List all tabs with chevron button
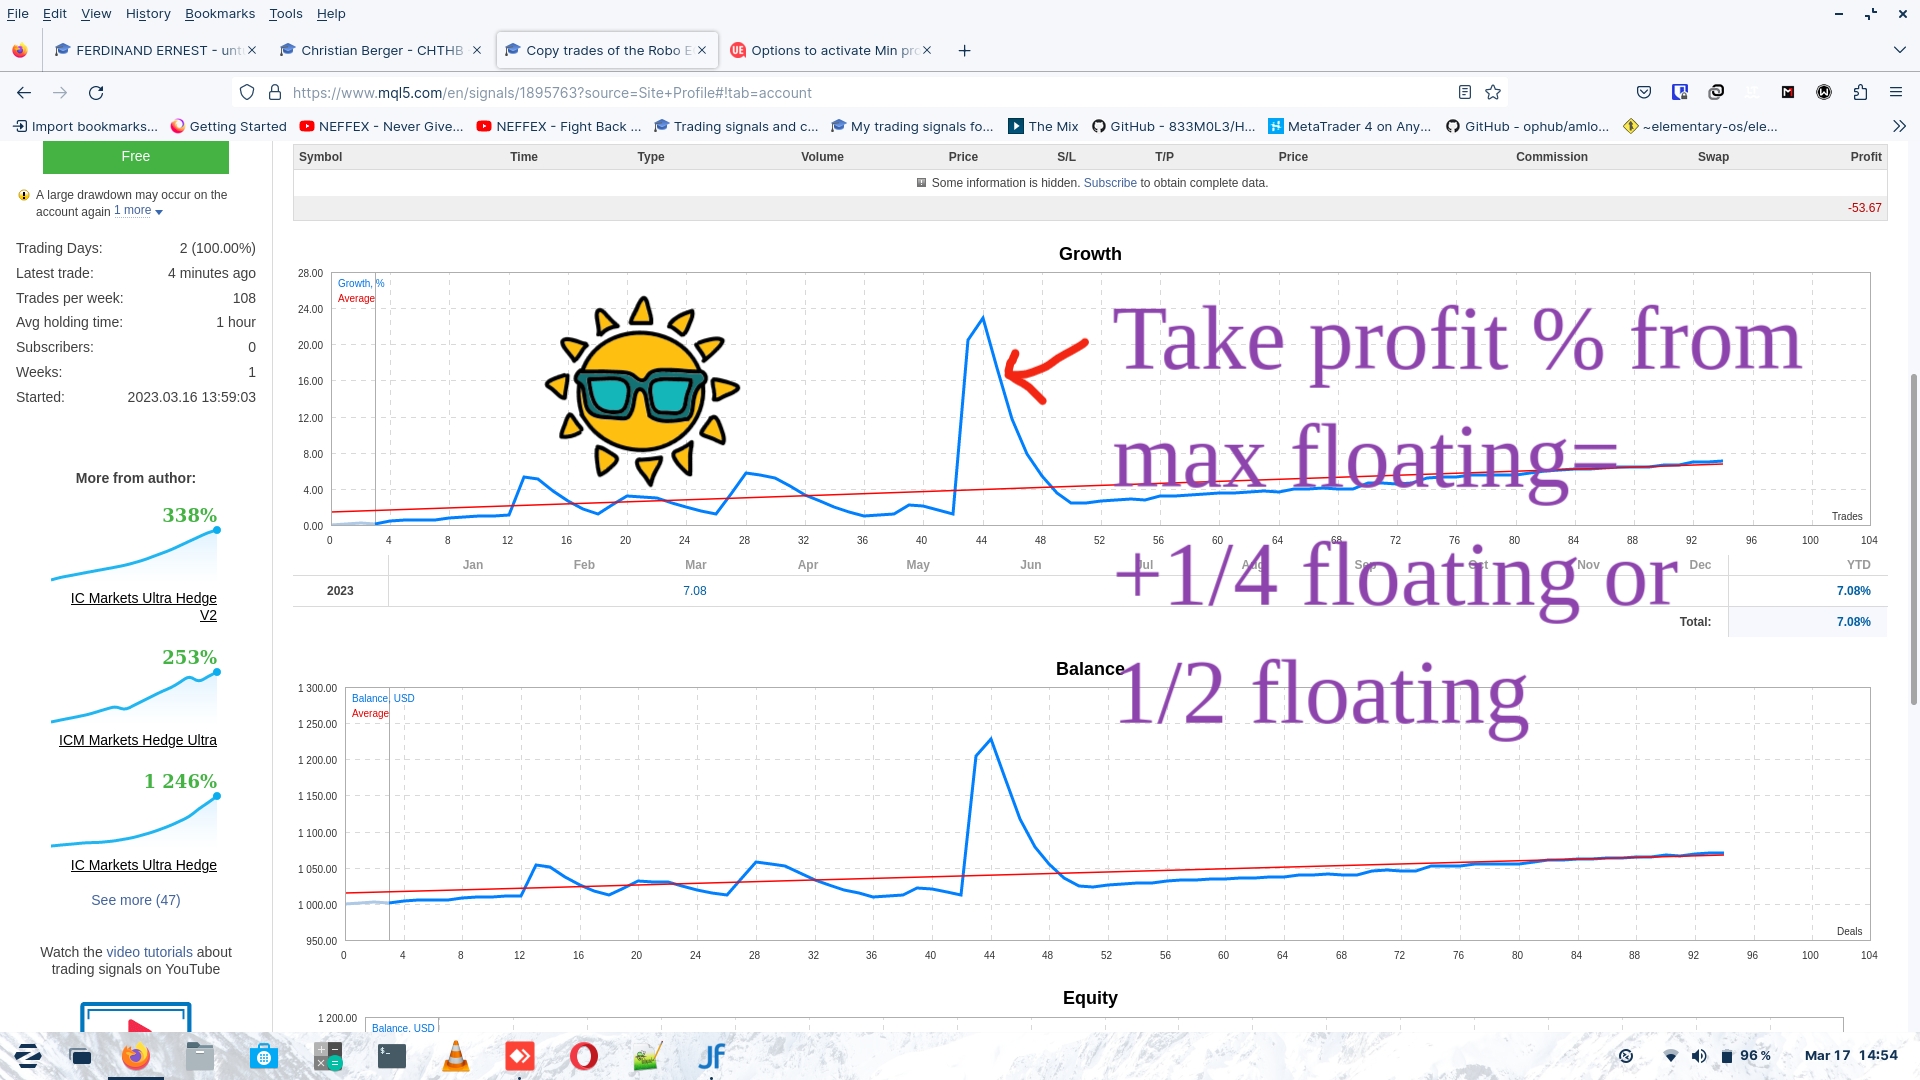The image size is (1920, 1080). click(1899, 50)
